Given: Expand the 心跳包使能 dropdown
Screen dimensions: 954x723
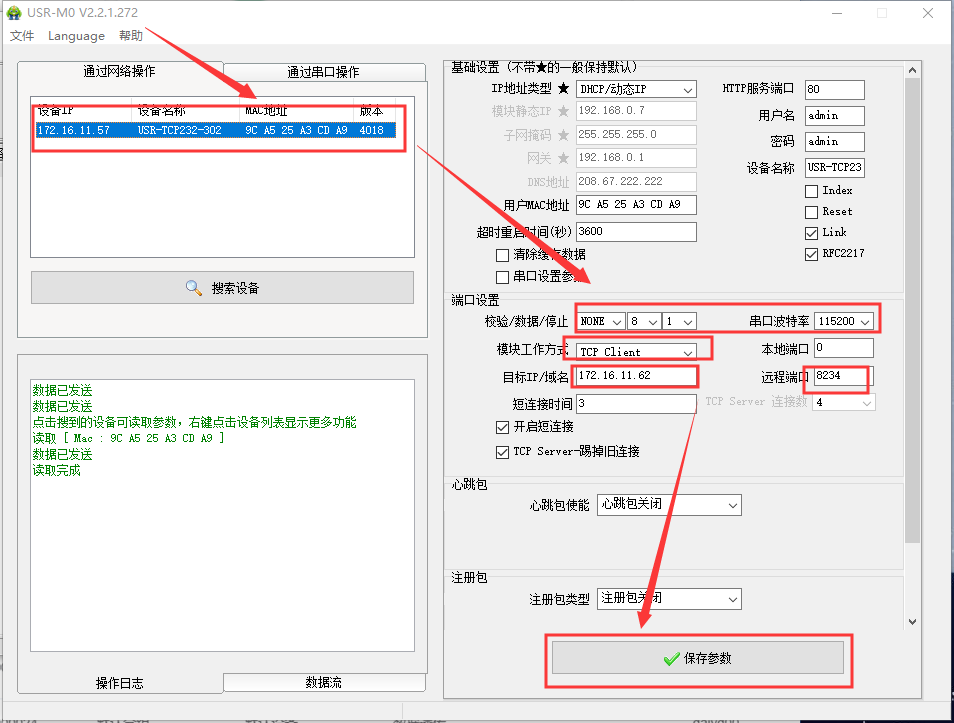Looking at the screenshot, I should pos(669,505).
